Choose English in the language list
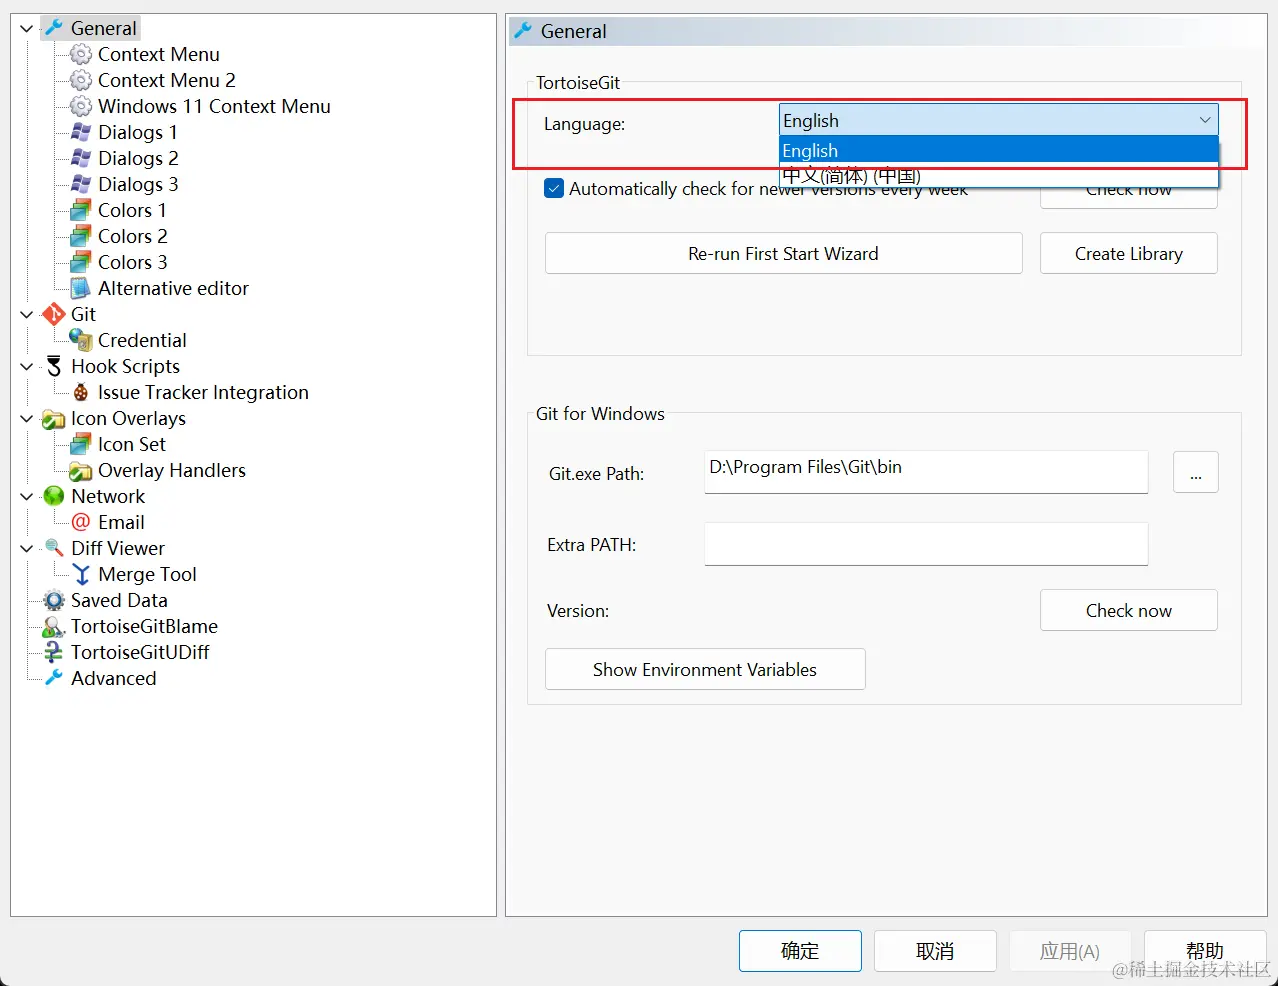 (998, 150)
